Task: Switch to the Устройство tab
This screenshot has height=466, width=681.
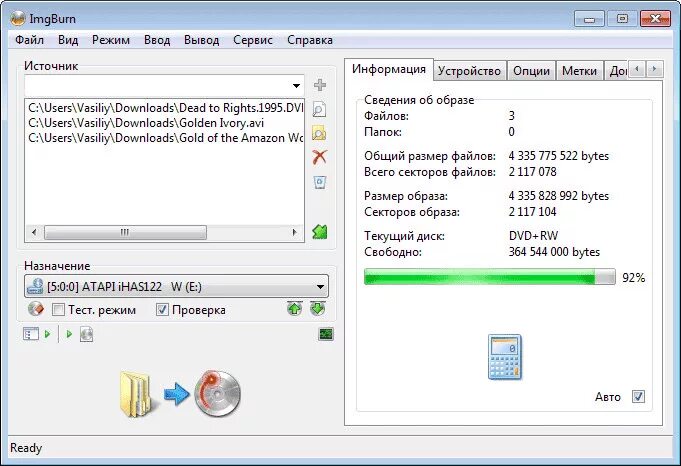Action: coord(469,71)
